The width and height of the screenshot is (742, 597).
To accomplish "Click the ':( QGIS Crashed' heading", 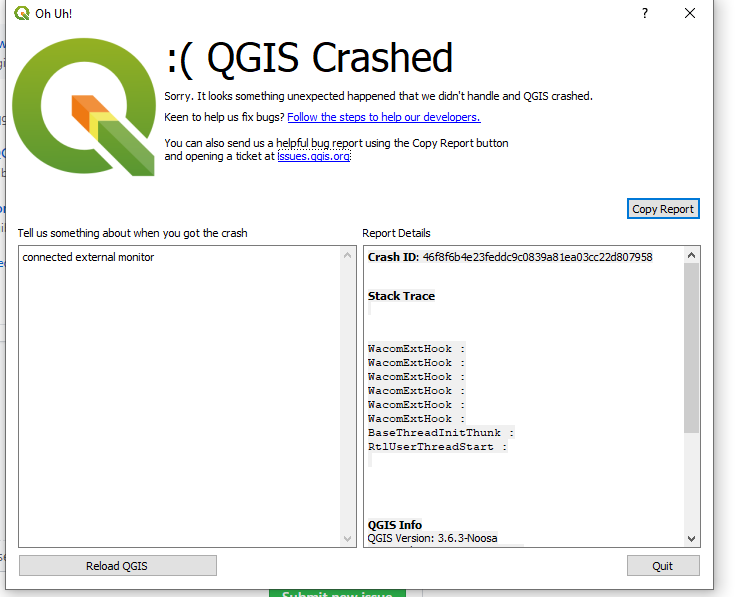I will [310, 58].
